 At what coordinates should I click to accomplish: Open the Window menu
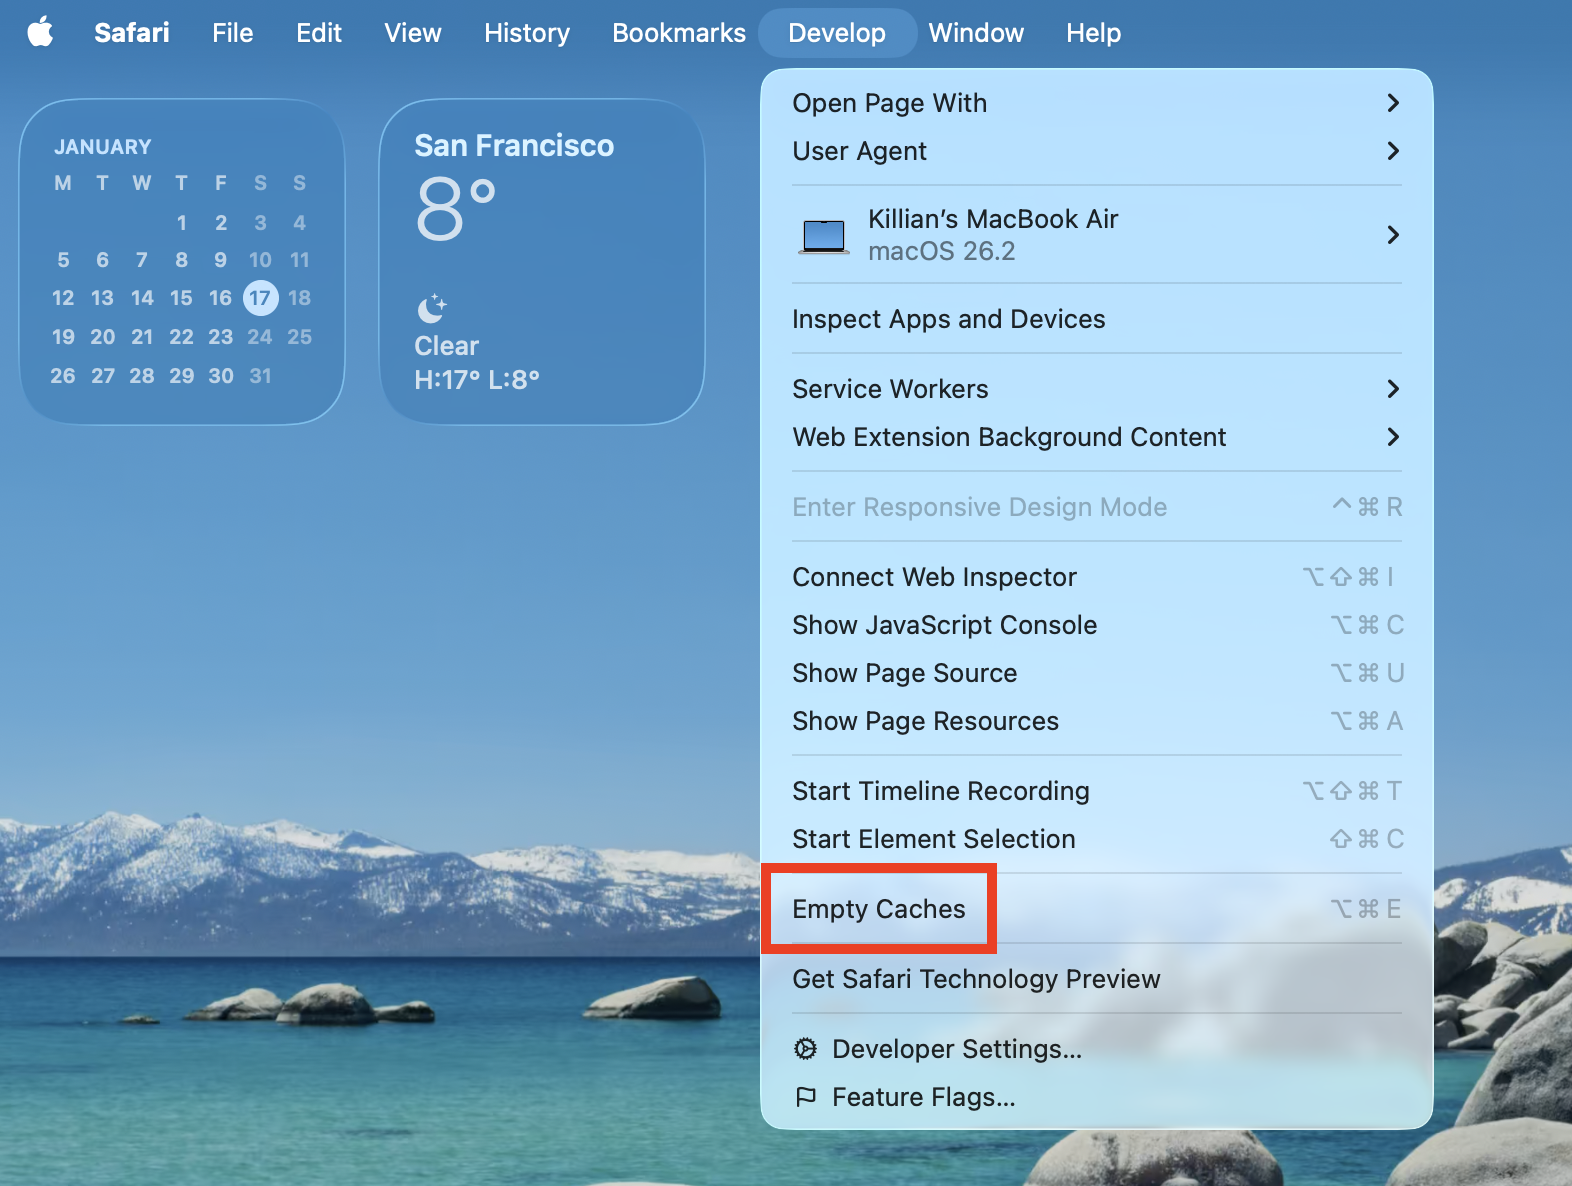[x=976, y=33]
